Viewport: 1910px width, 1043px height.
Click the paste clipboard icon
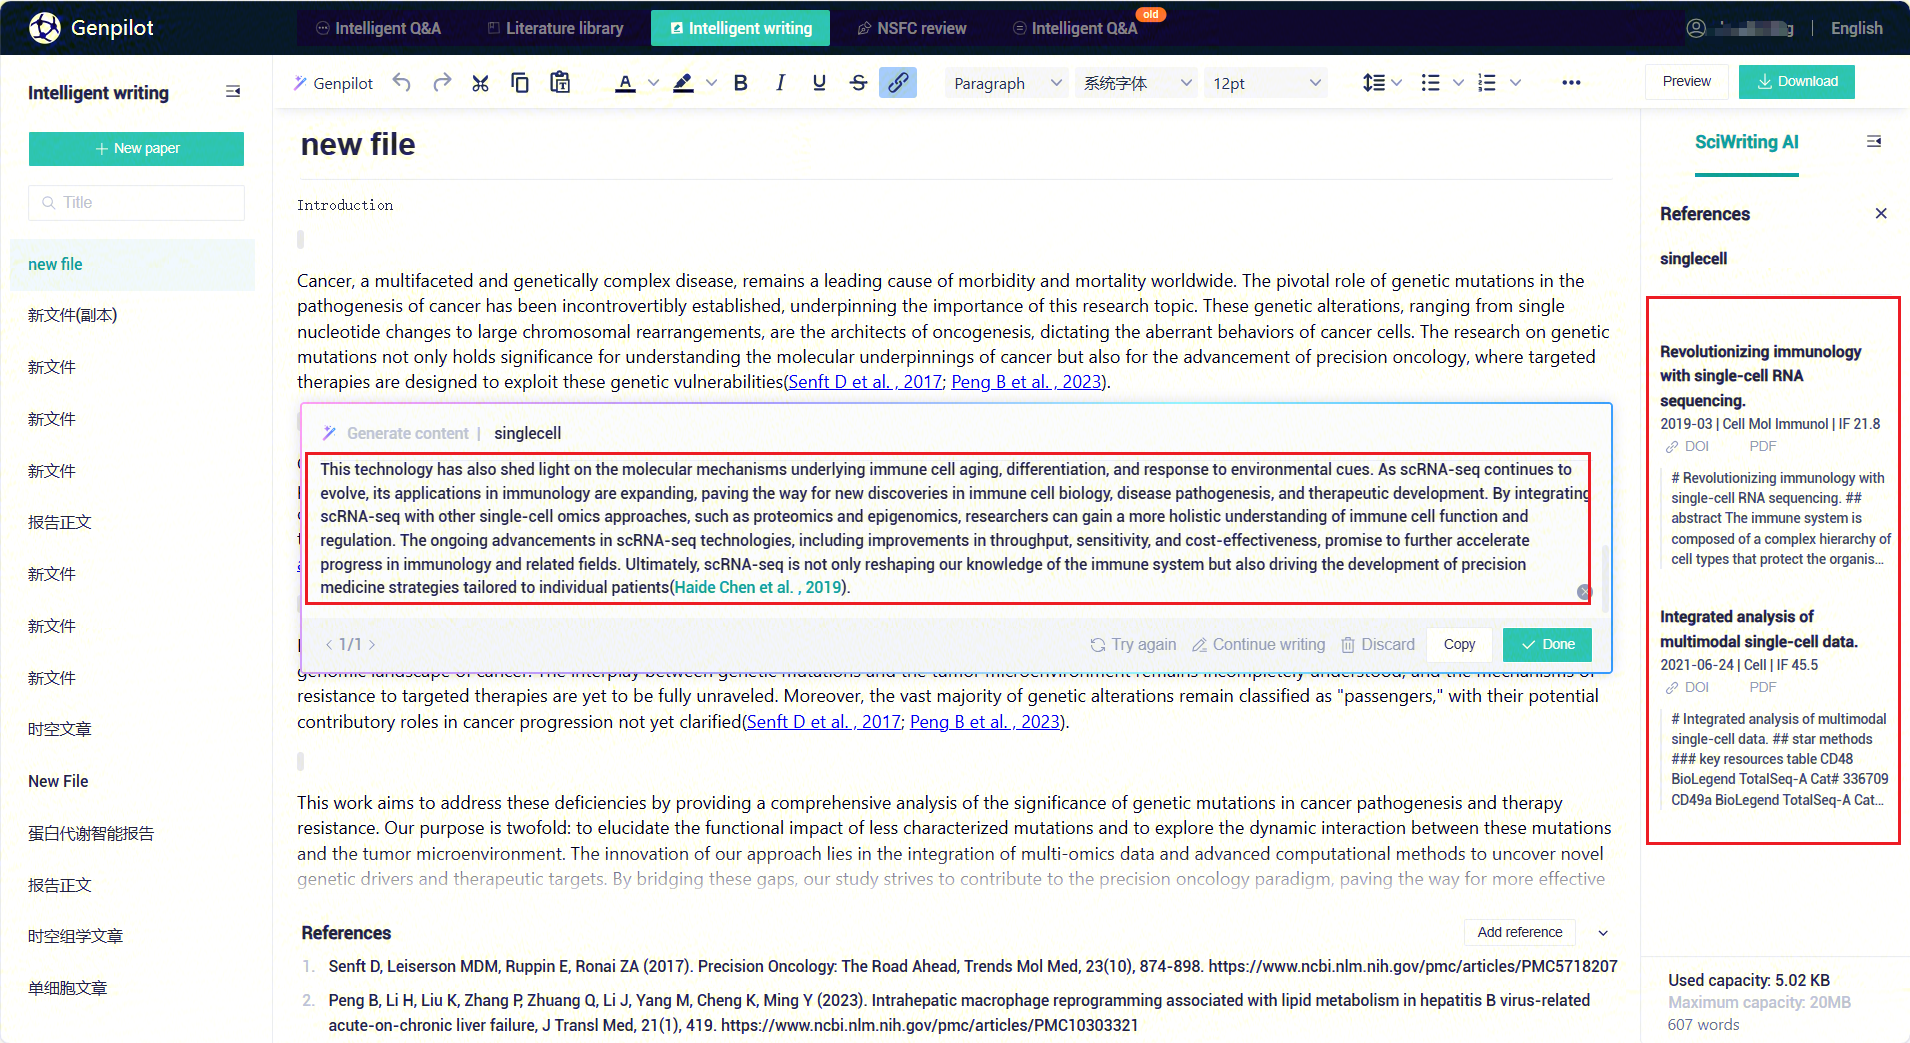point(560,83)
